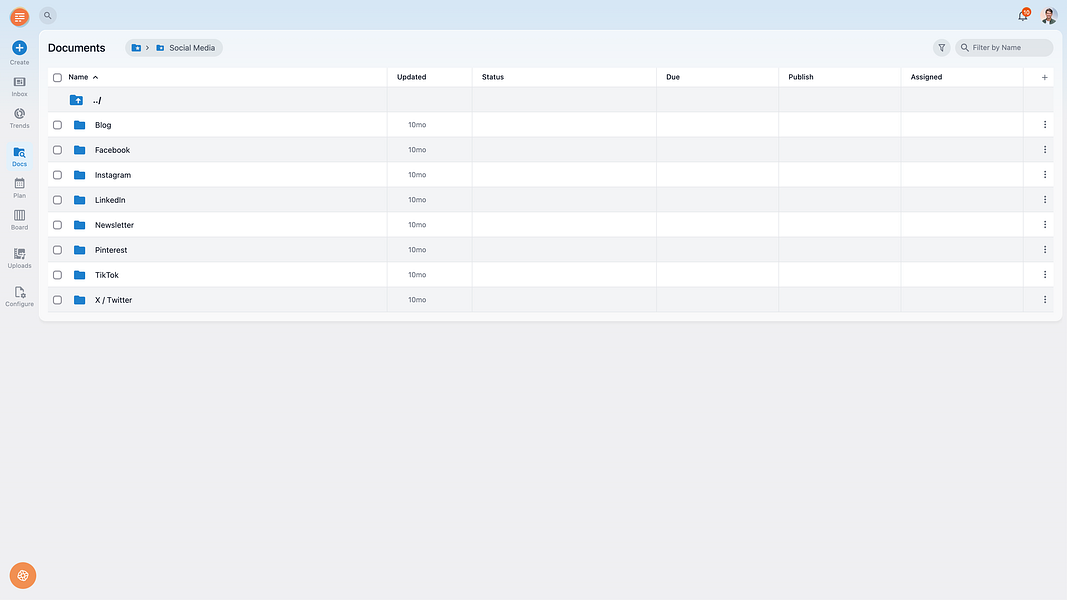Open the Uploads section
The image size is (1067, 600).
pos(19,254)
